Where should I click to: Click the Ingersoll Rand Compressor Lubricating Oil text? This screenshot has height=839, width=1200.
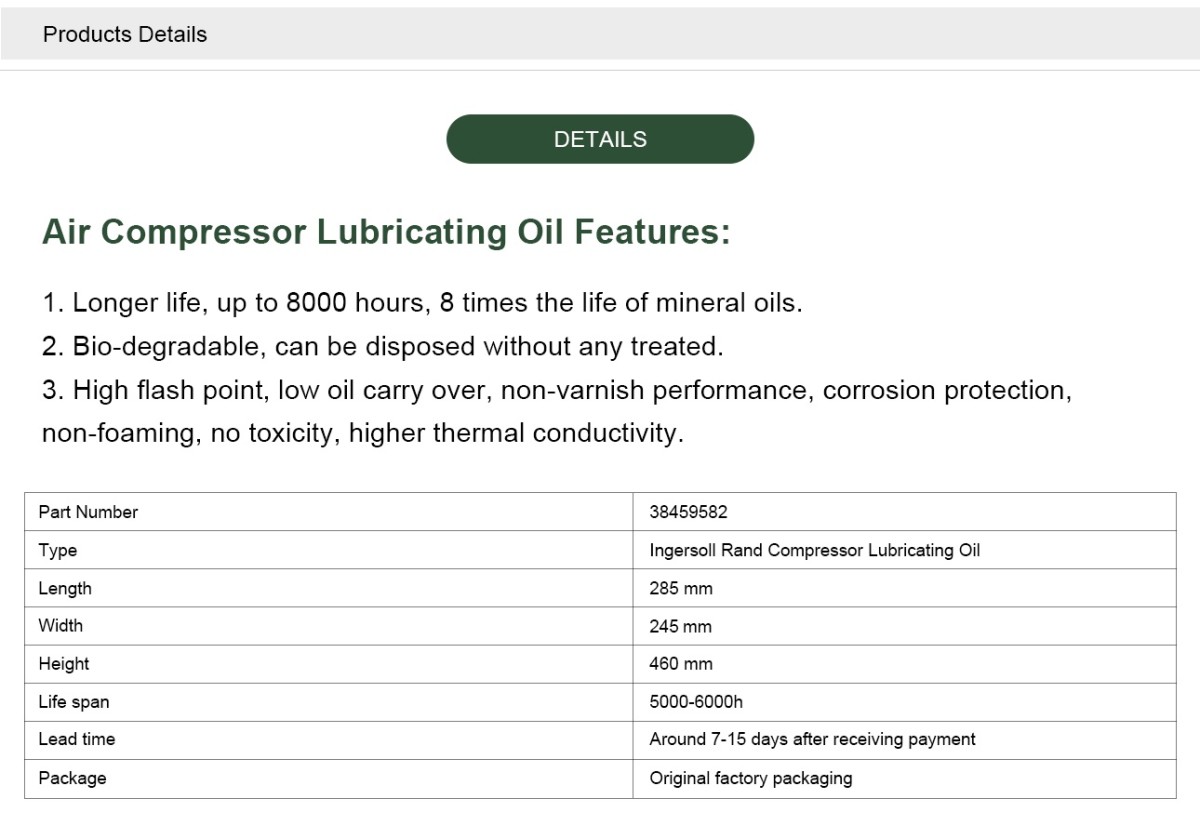pos(814,550)
